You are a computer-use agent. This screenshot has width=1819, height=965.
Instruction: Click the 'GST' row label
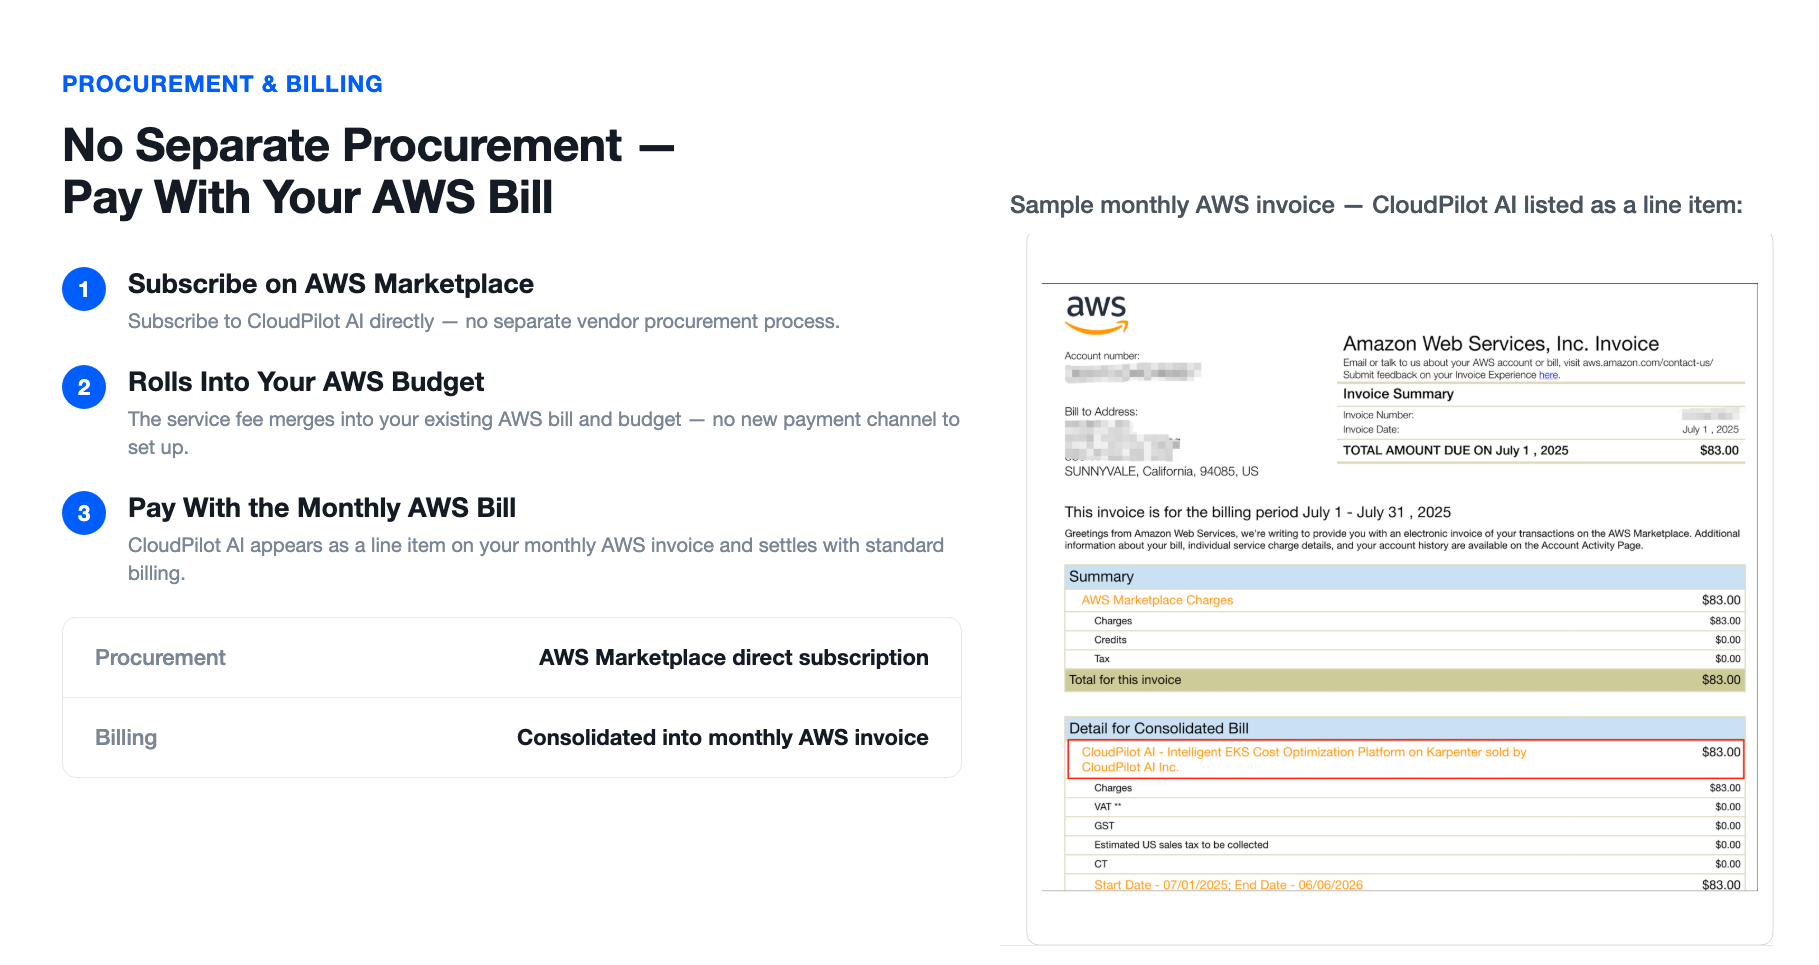point(1104,826)
